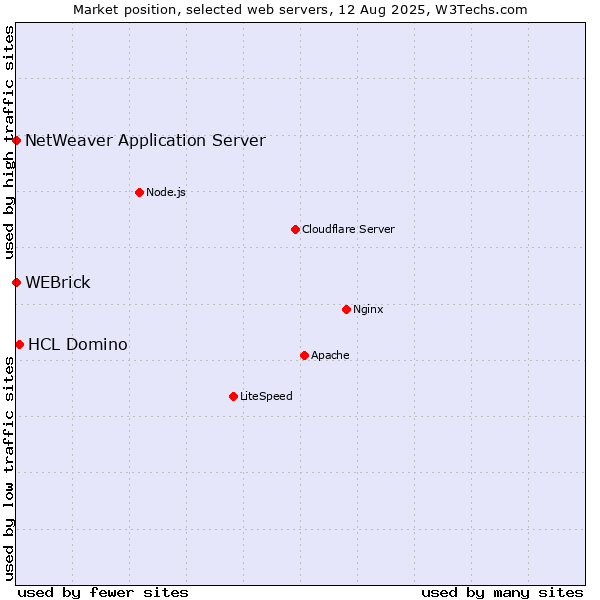Select the 'Nginx' label text

[x=368, y=309]
